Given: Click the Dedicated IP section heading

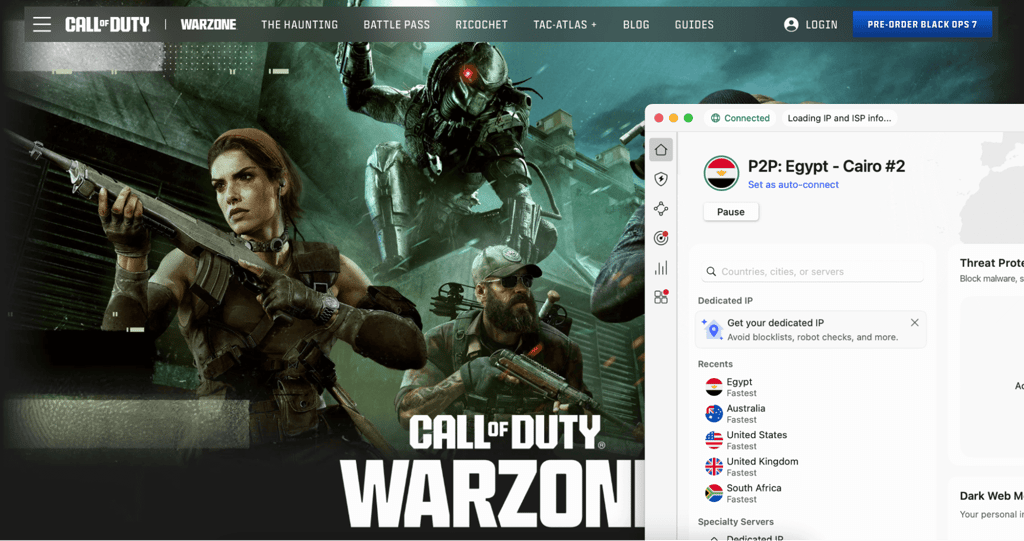Looking at the screenshot, I should click(725, 301).
